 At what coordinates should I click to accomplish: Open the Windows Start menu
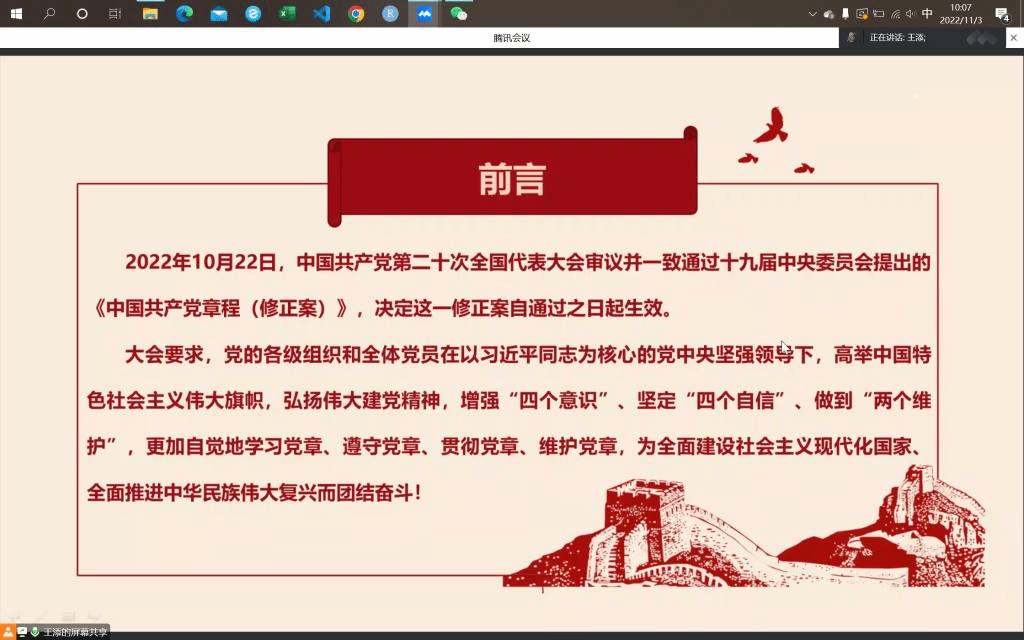[16, 14]
